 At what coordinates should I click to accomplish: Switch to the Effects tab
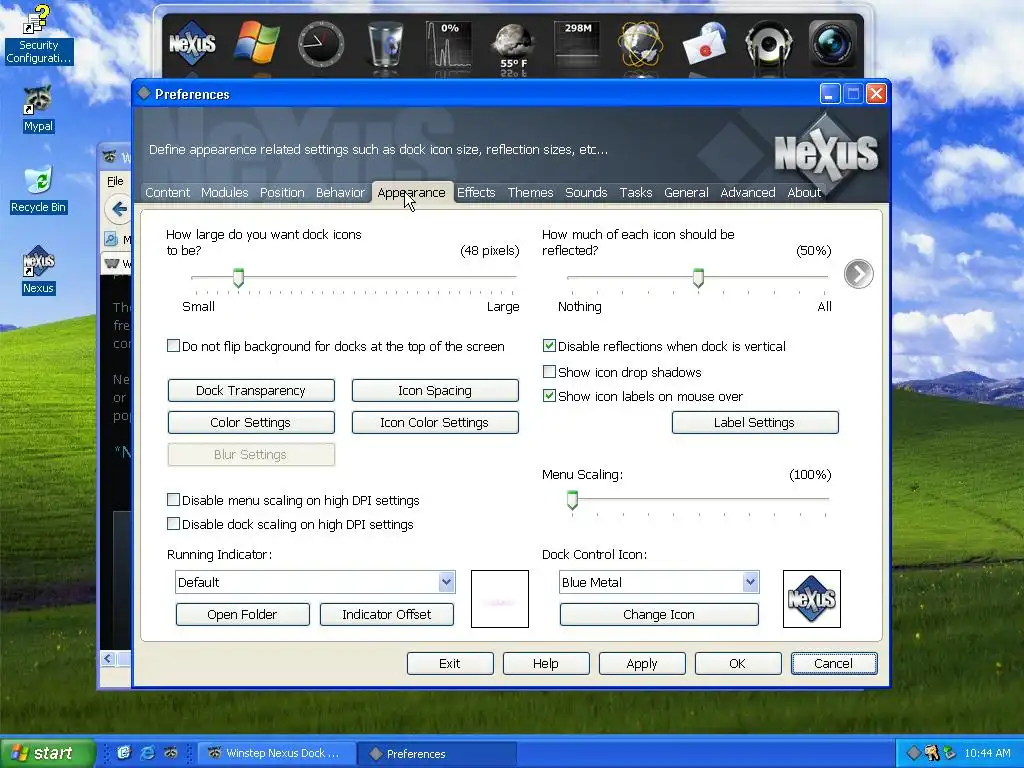coord(476,193)
